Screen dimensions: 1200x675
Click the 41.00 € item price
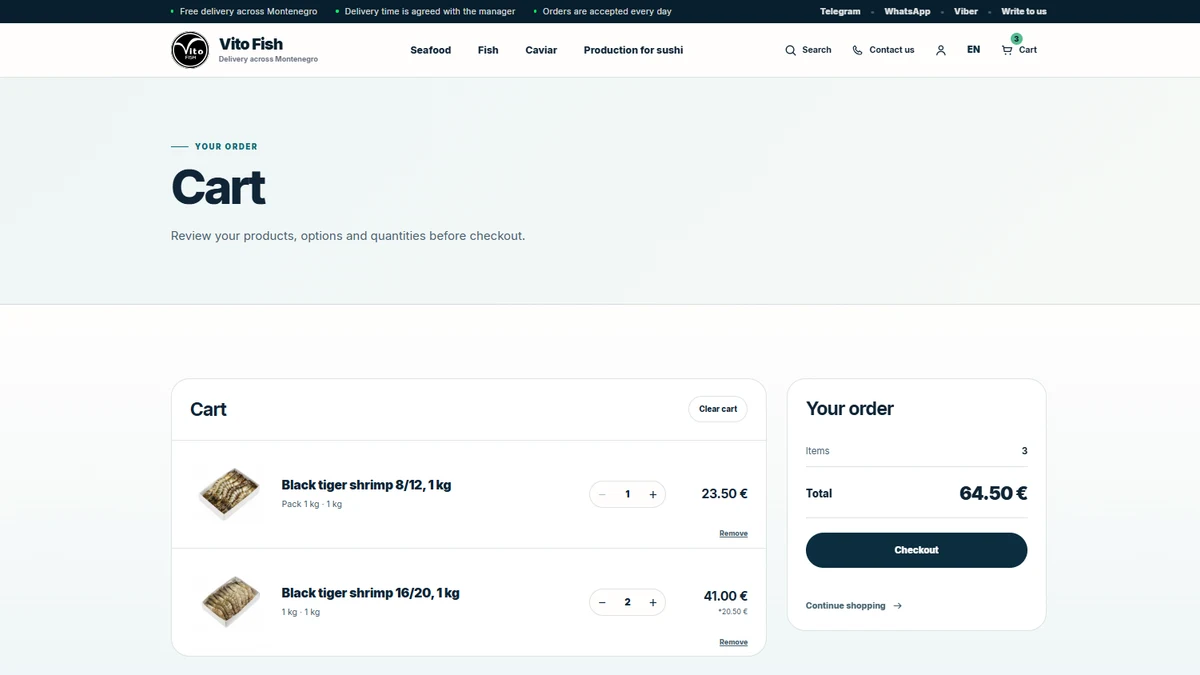pyautogui.click(x=726, y=596)
